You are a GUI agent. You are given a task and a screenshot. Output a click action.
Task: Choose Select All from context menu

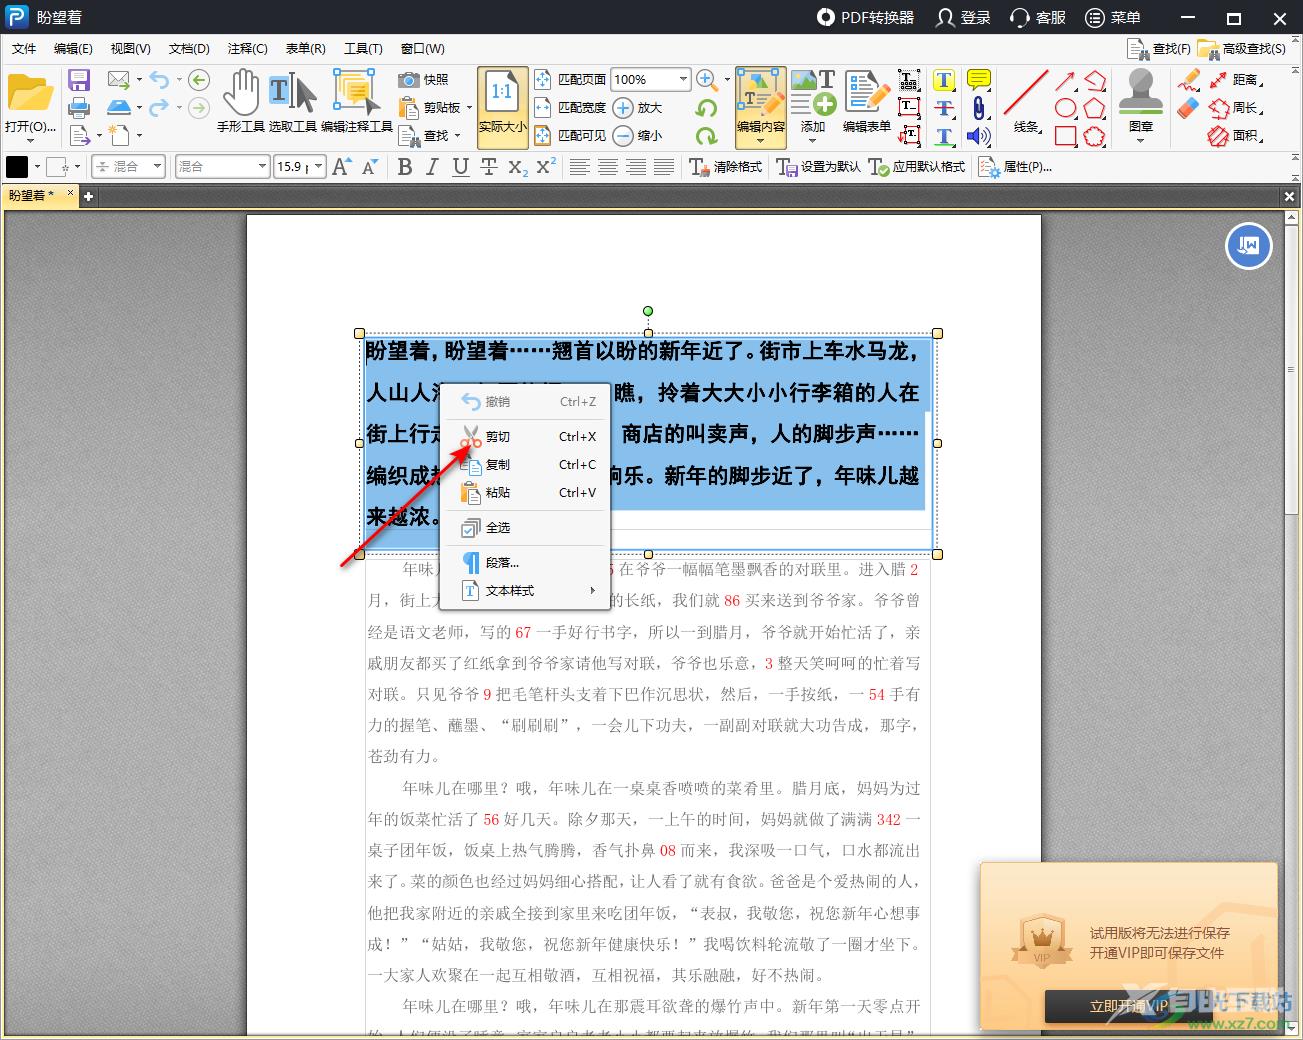pos(526,528)
